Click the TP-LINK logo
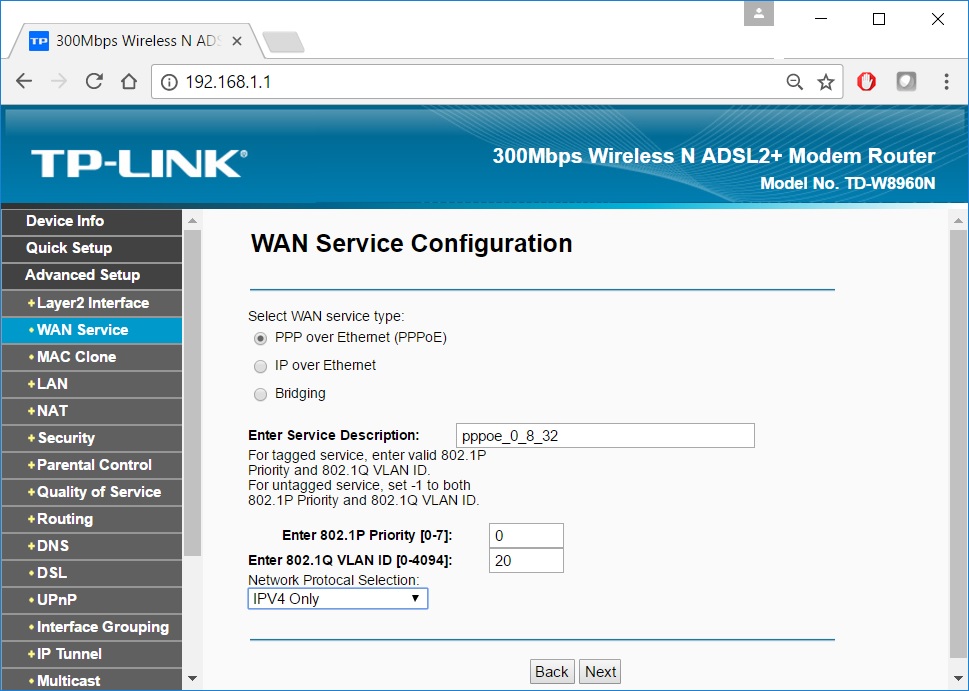Image resolution: width=969 pixels, height=691 pixels. [x=140, y=163]
